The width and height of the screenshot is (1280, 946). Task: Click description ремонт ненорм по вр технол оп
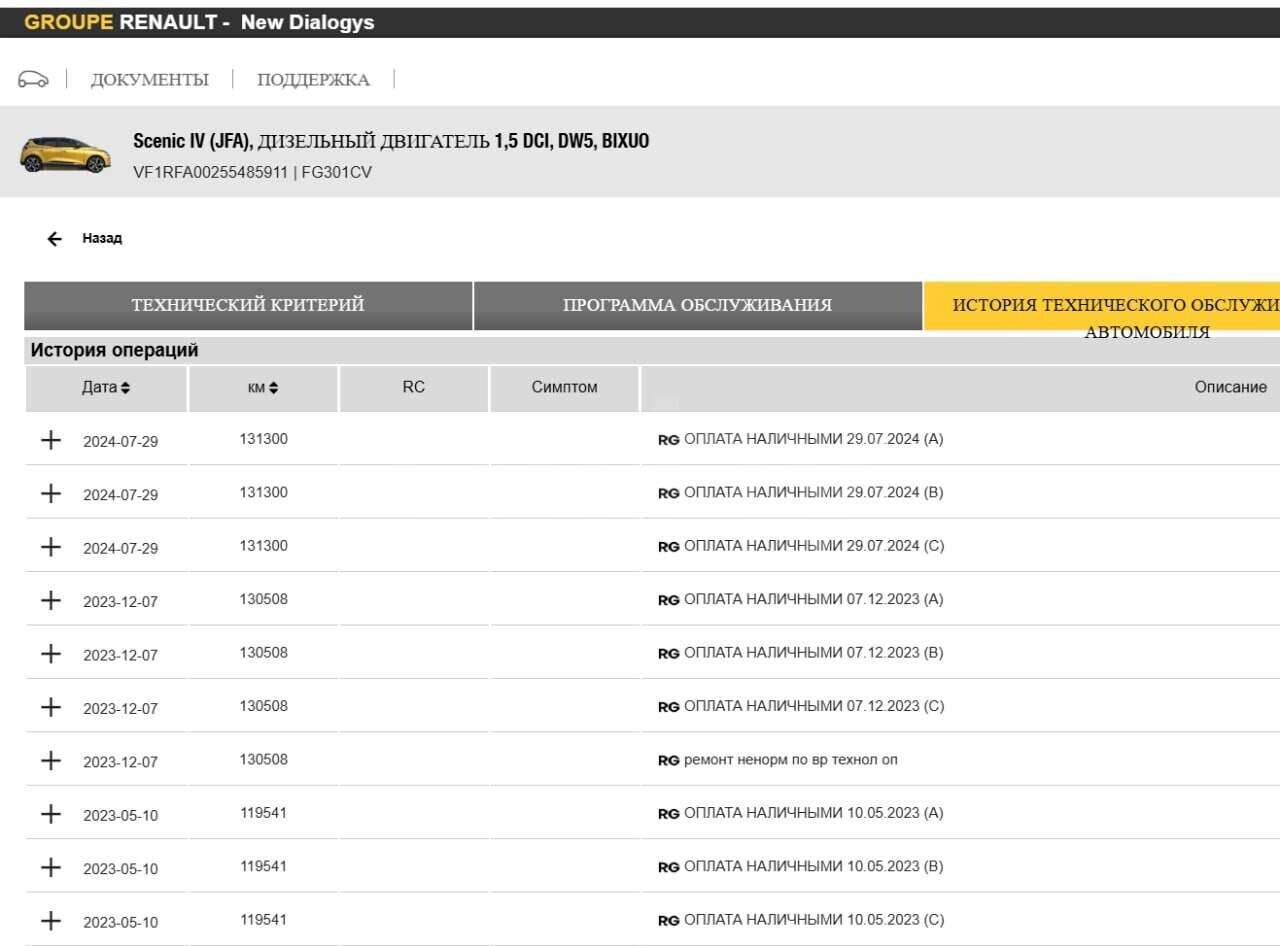point(790,760)
